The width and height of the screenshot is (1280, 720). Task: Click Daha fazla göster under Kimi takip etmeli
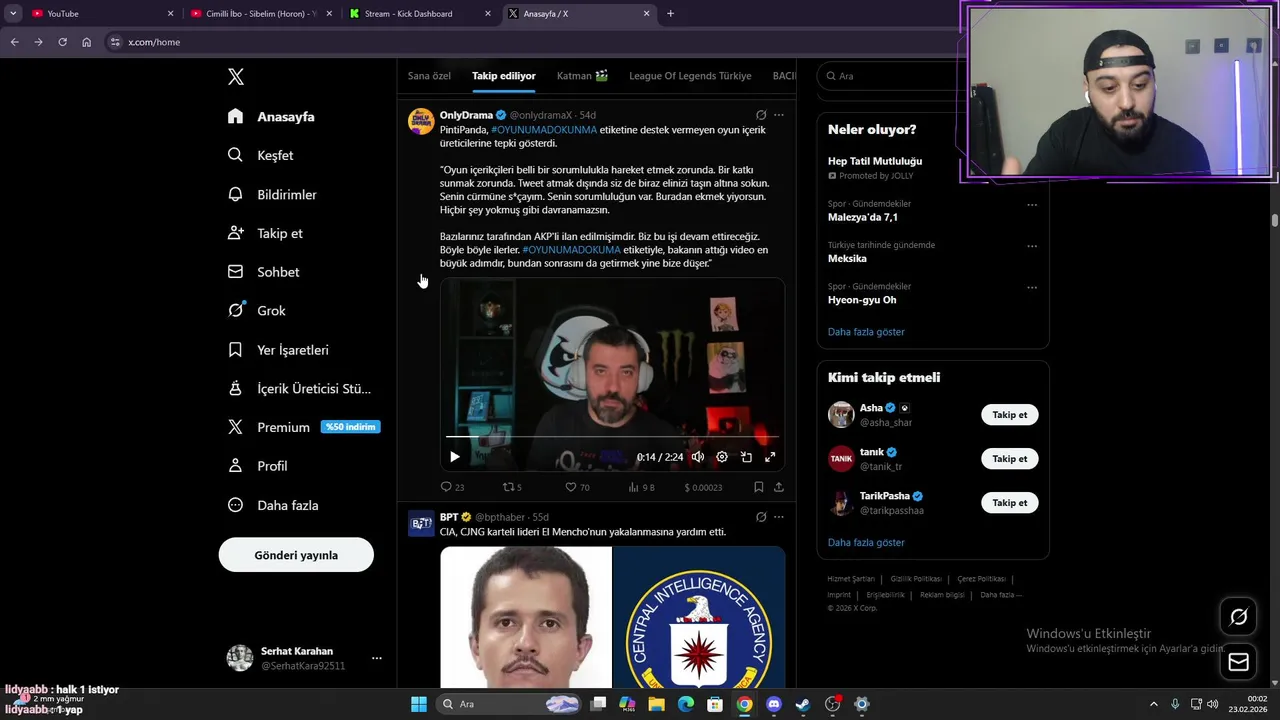coord(866,543)
